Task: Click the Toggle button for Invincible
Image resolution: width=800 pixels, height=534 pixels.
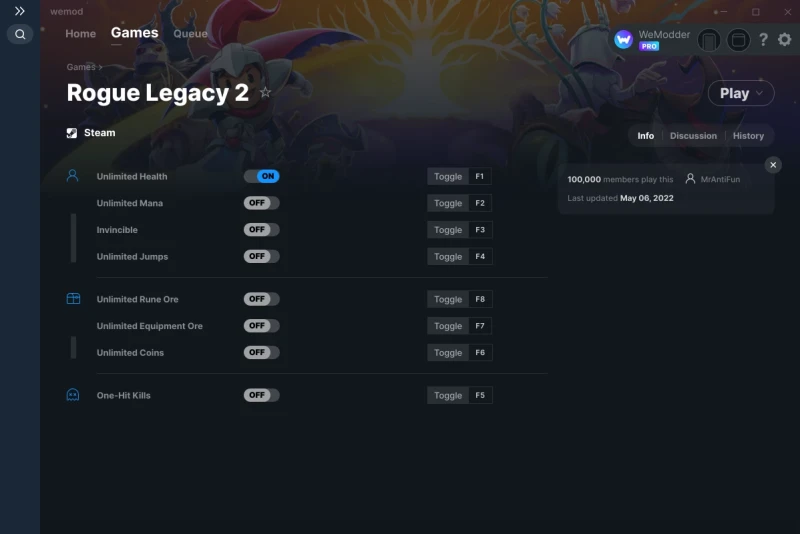Action: pos(447,230)
